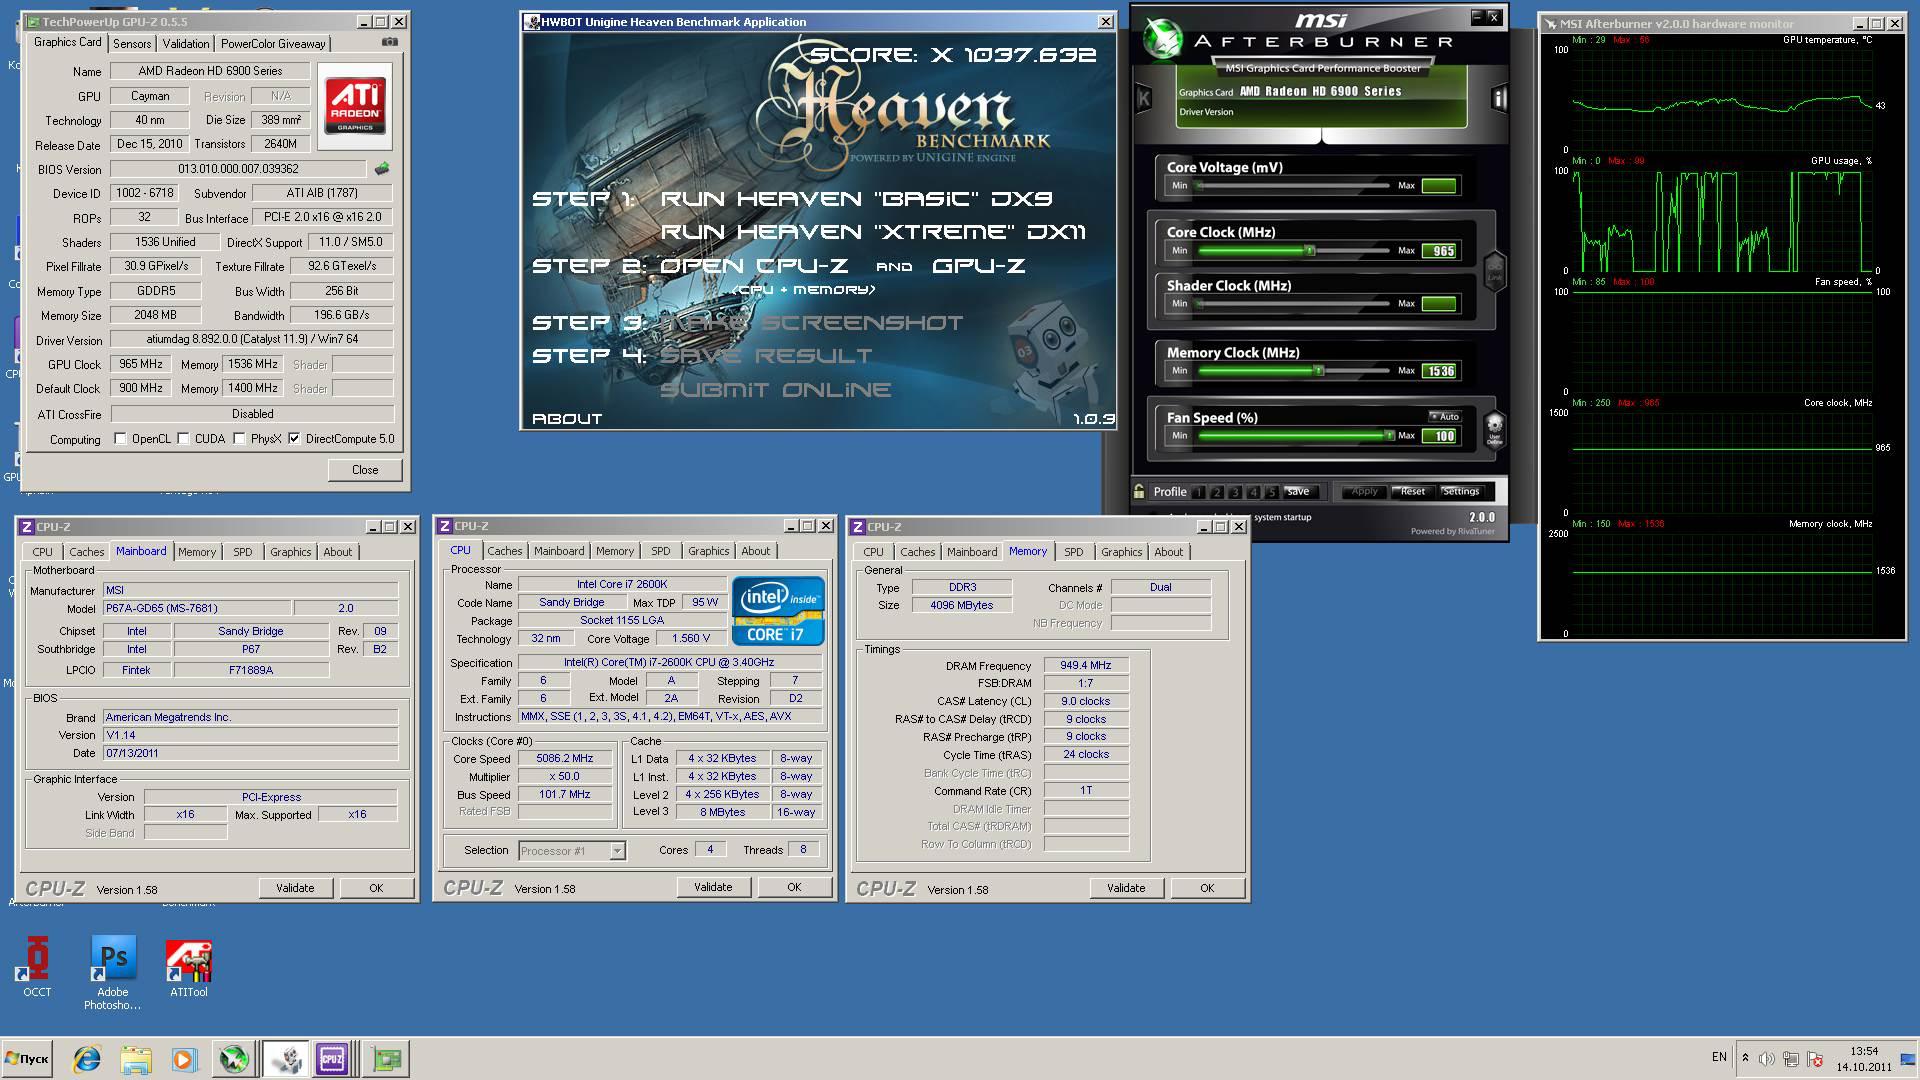
Task: Click the profile lock padlock icon
Action: (x=1139, y=491)
